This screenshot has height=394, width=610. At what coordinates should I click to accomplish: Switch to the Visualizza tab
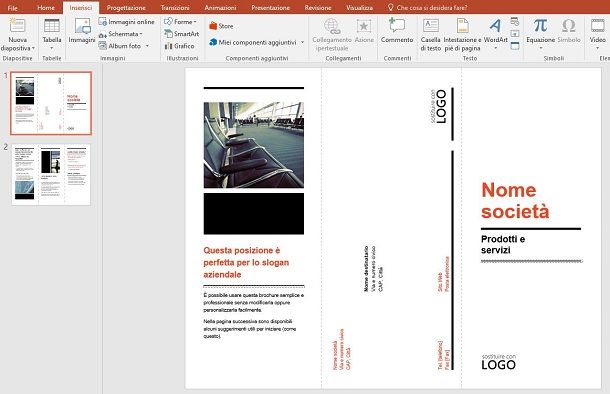pyautogui.click(x=359, y=8)
